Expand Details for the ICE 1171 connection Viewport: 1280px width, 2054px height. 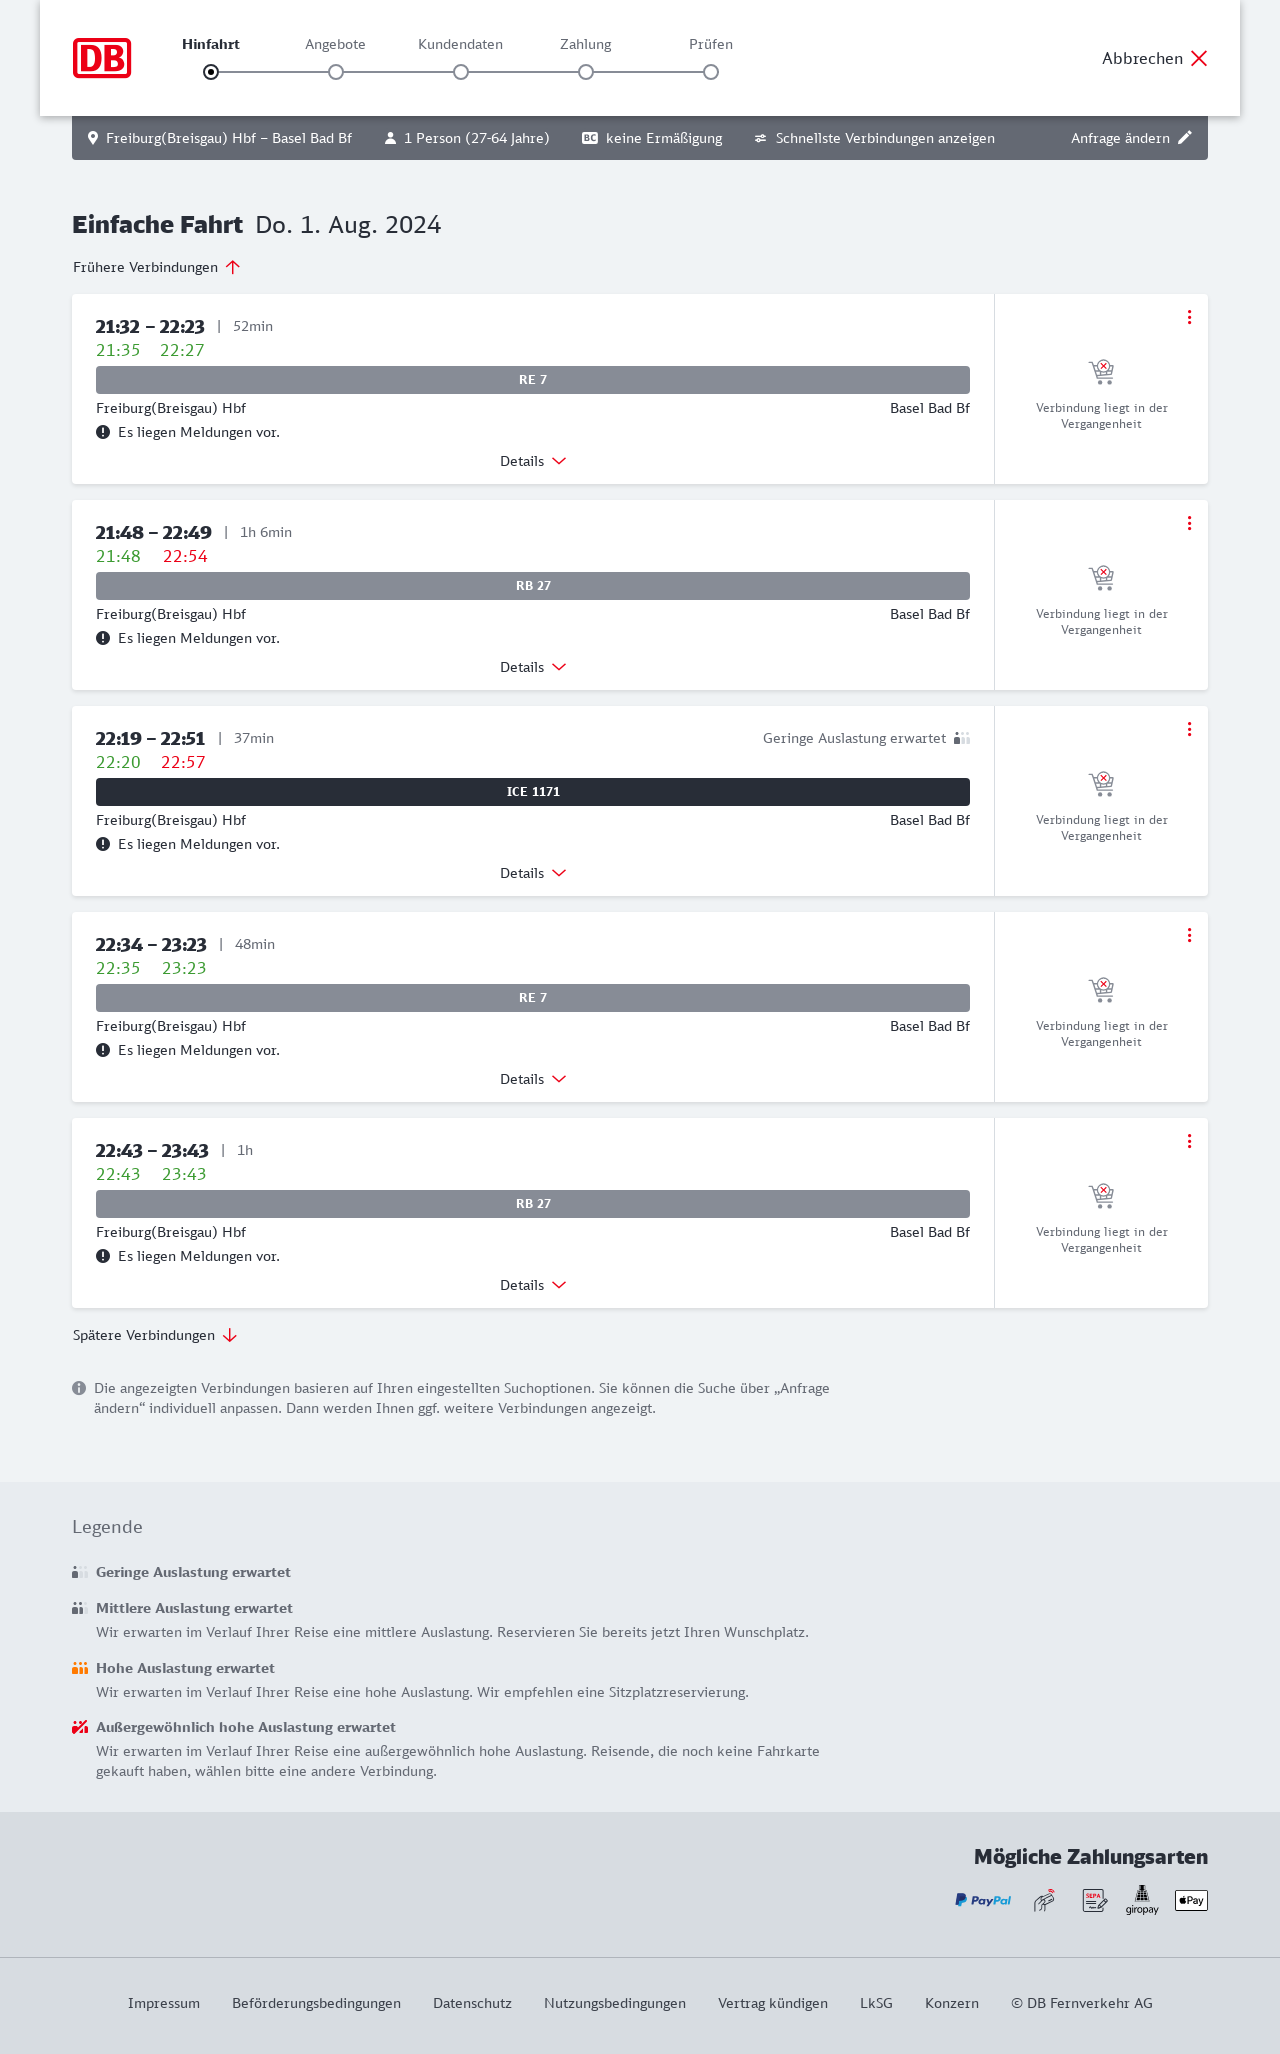pos(533,873)
